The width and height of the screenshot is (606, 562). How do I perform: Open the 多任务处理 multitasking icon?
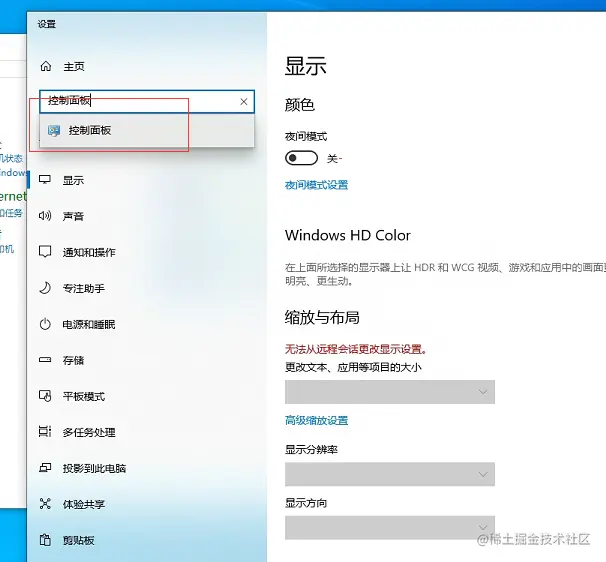pos(45,432)
